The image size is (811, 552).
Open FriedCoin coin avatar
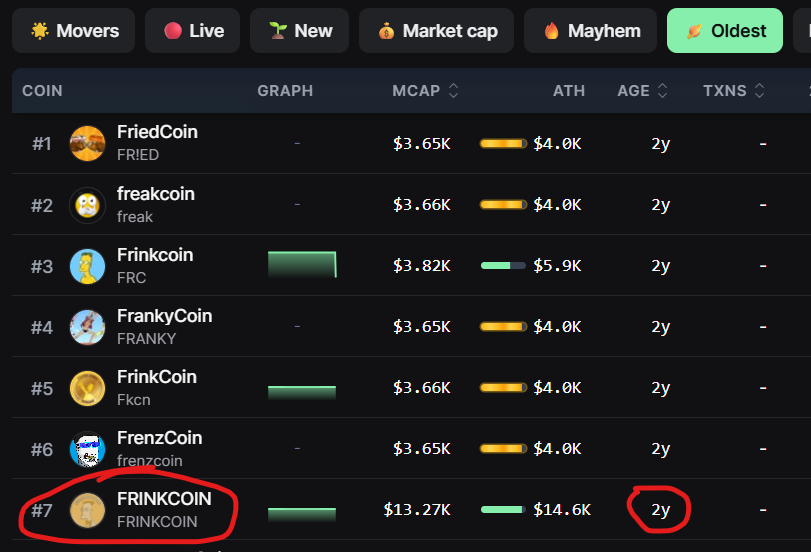tap(87, 143)
